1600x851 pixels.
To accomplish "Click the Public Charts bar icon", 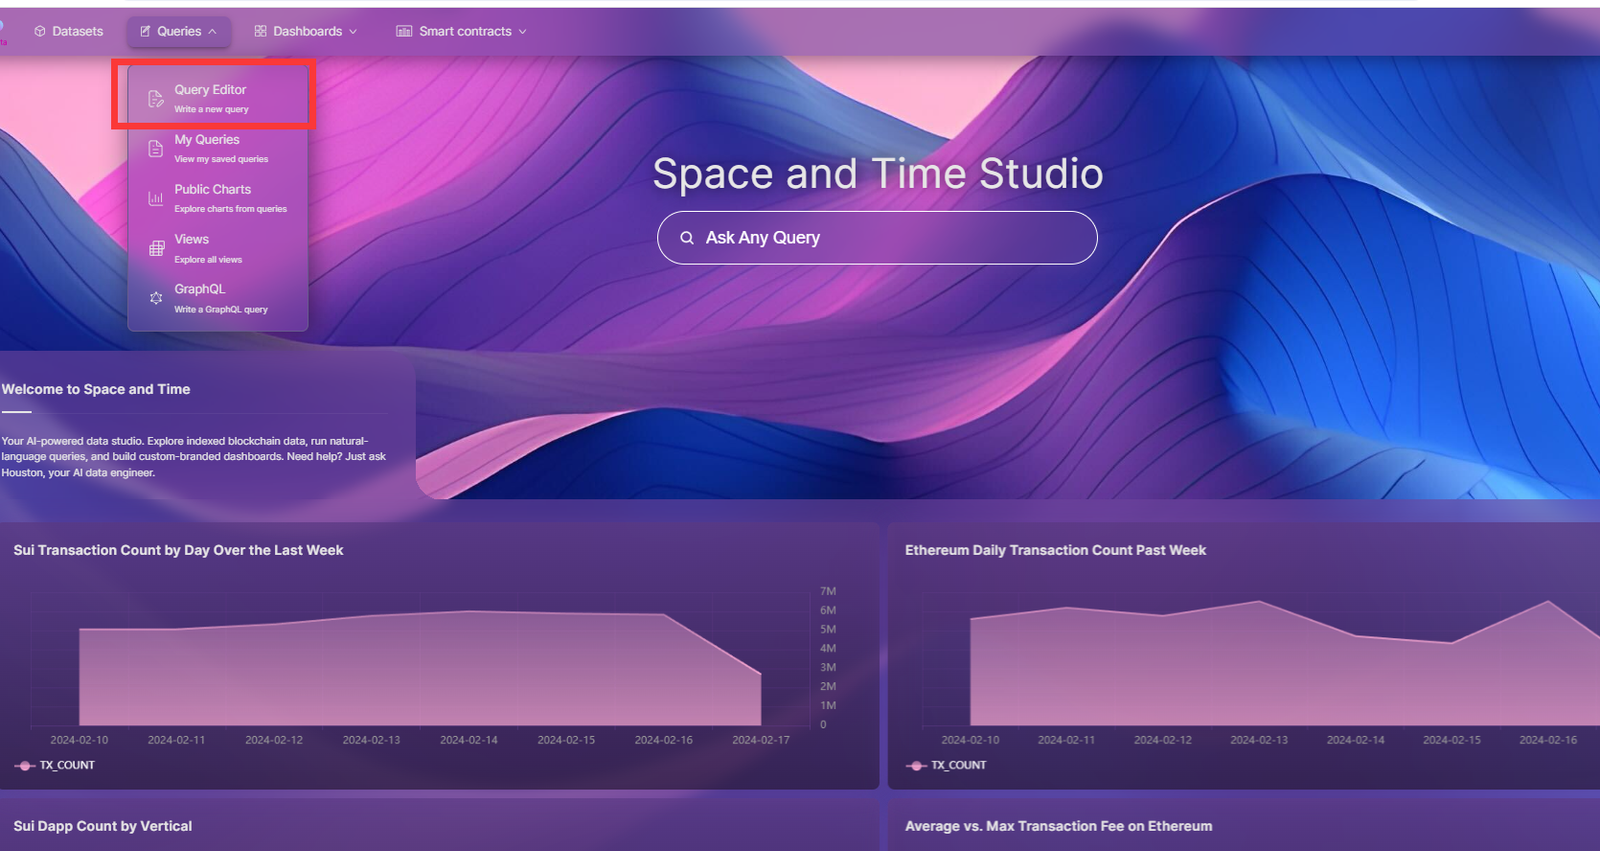I will (156, 198).
